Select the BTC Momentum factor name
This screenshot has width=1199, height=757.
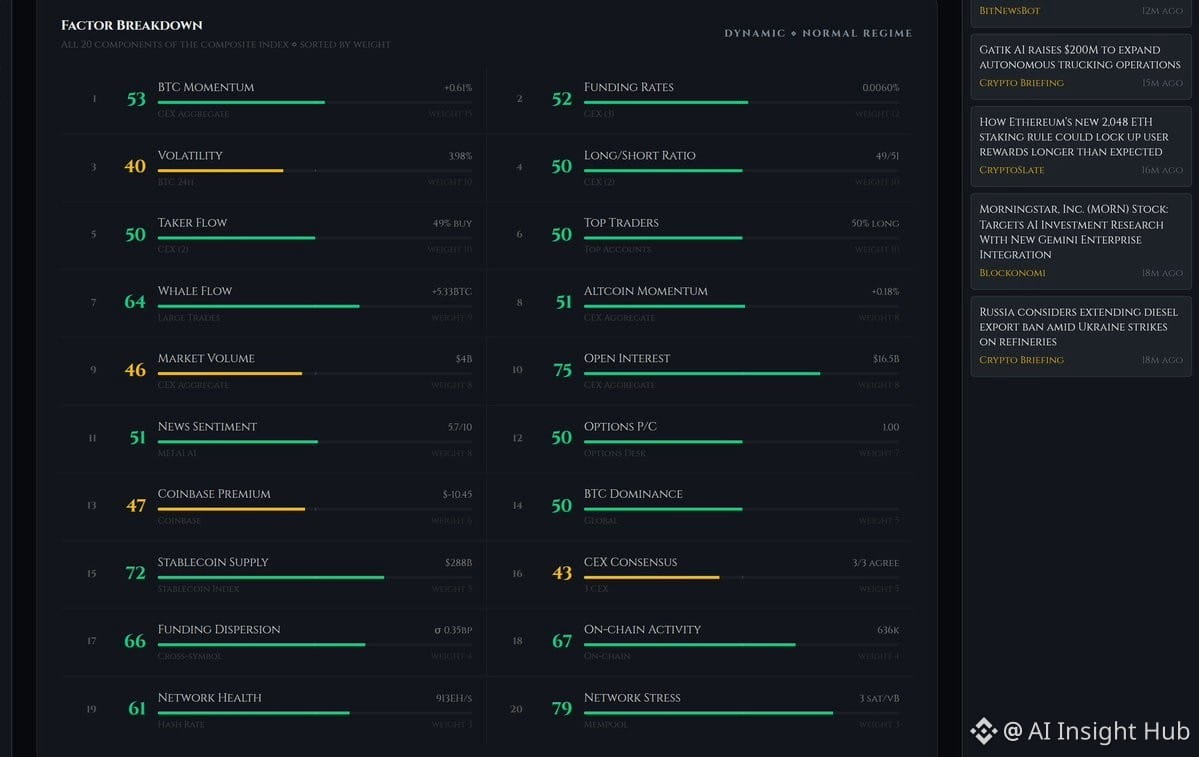[206, 87]
